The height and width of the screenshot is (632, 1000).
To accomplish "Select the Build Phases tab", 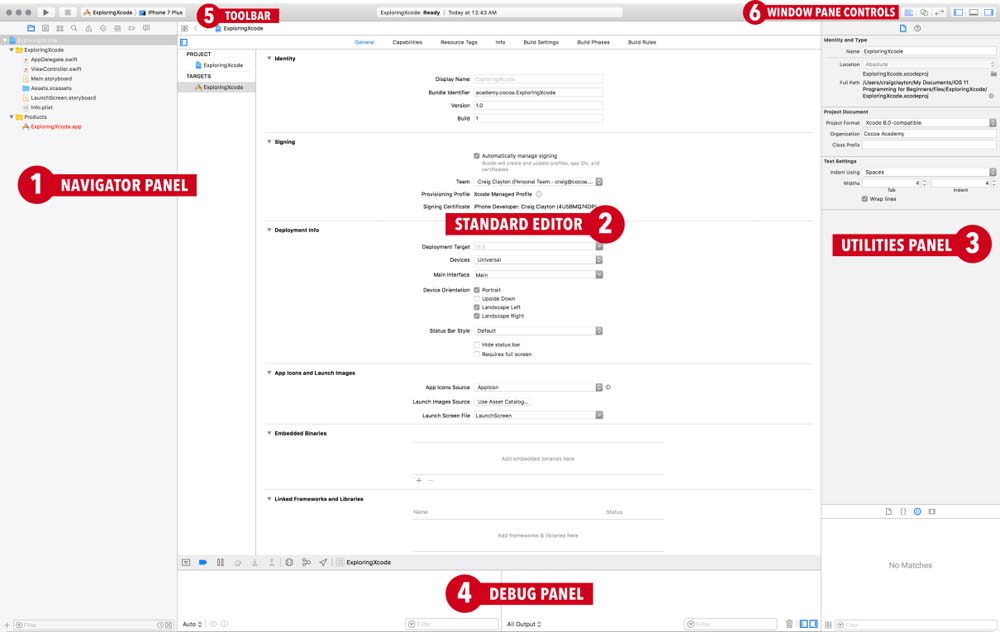I will (593, 42).
